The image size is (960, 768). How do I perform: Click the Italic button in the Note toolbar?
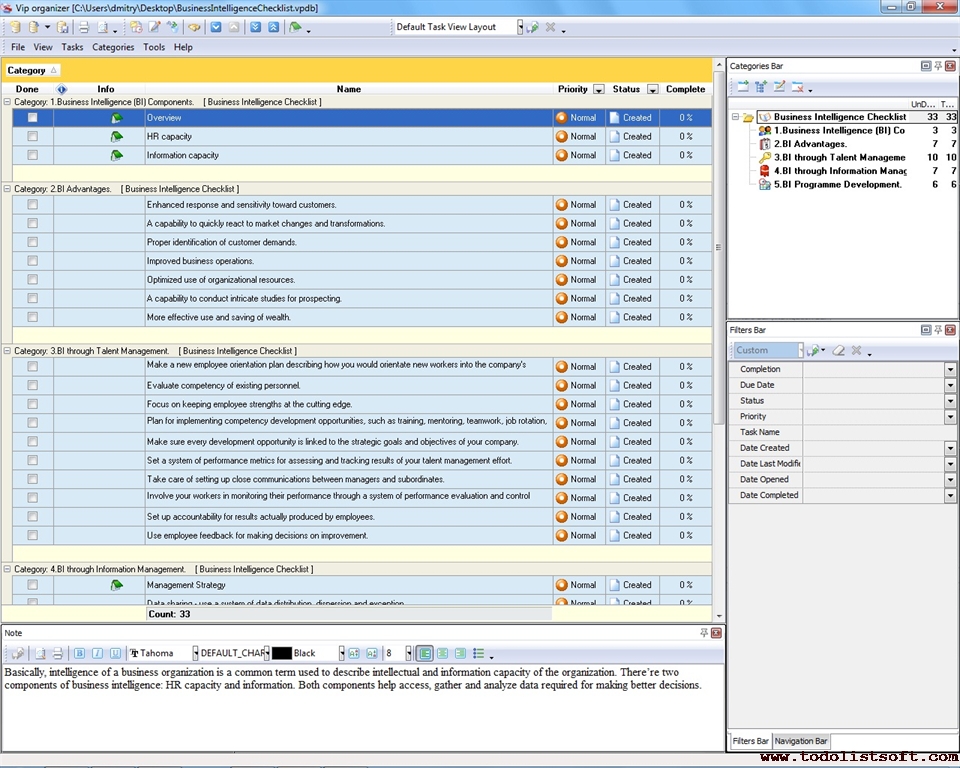[97, 653]
